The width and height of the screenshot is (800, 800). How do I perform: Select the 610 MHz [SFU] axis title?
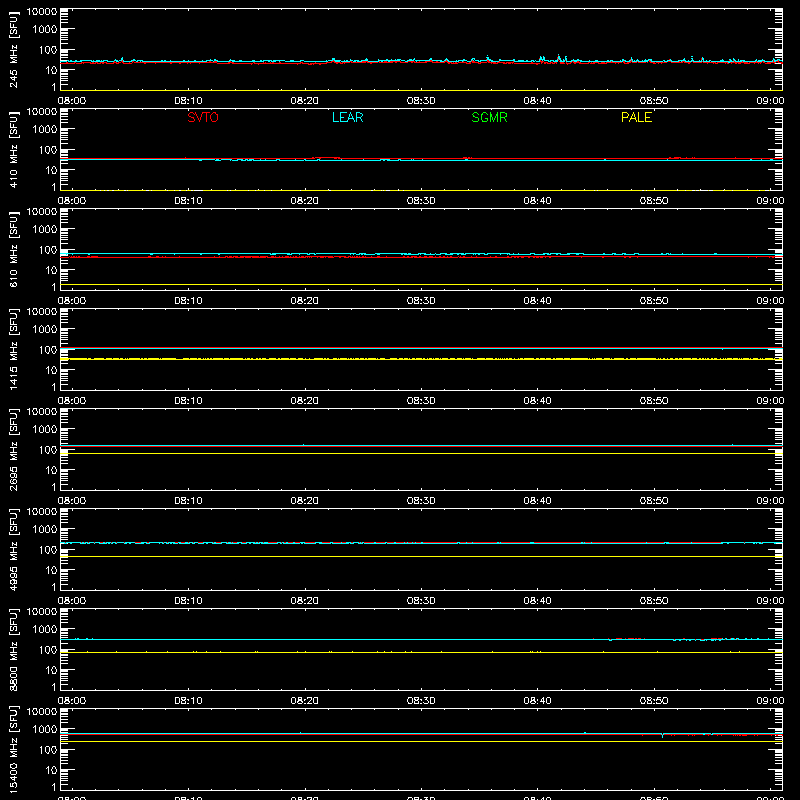point(13,249)
